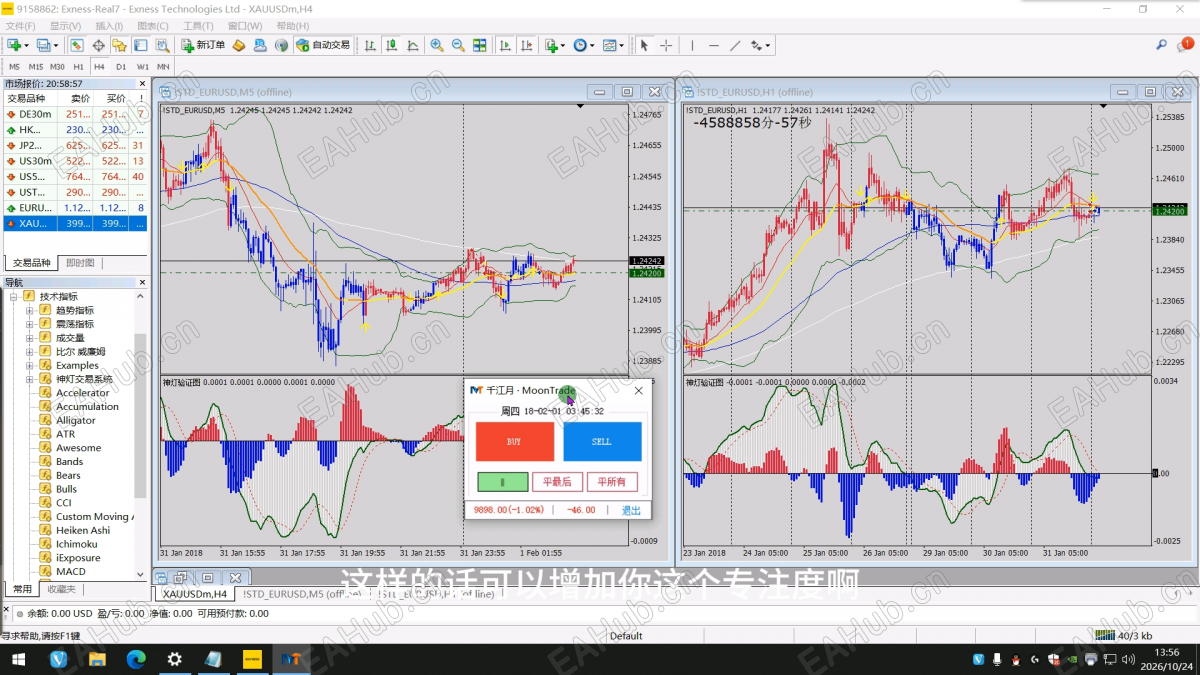Select the cursor arrow tool

[644, 45]
